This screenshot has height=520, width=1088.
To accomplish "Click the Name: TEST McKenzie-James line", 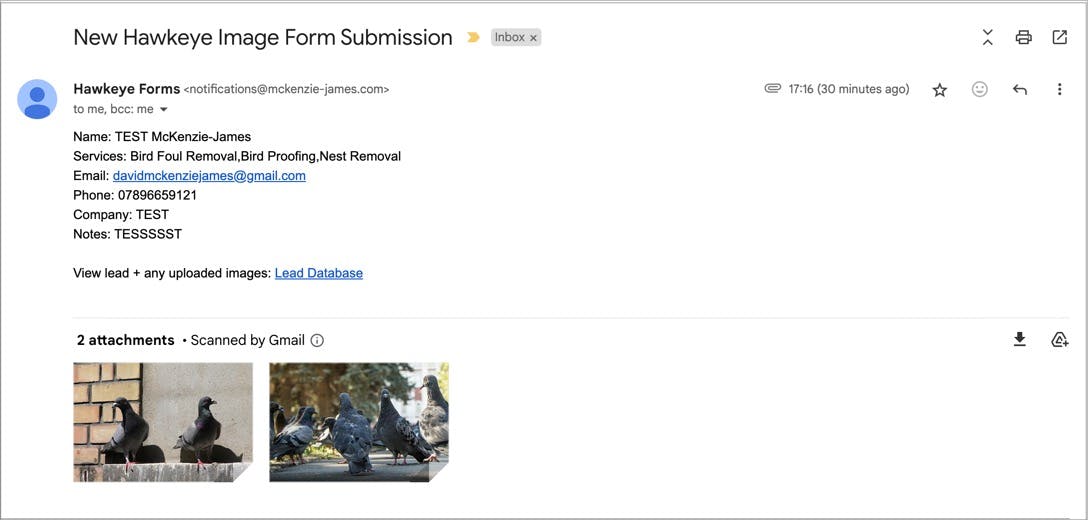I will [162, 137].
